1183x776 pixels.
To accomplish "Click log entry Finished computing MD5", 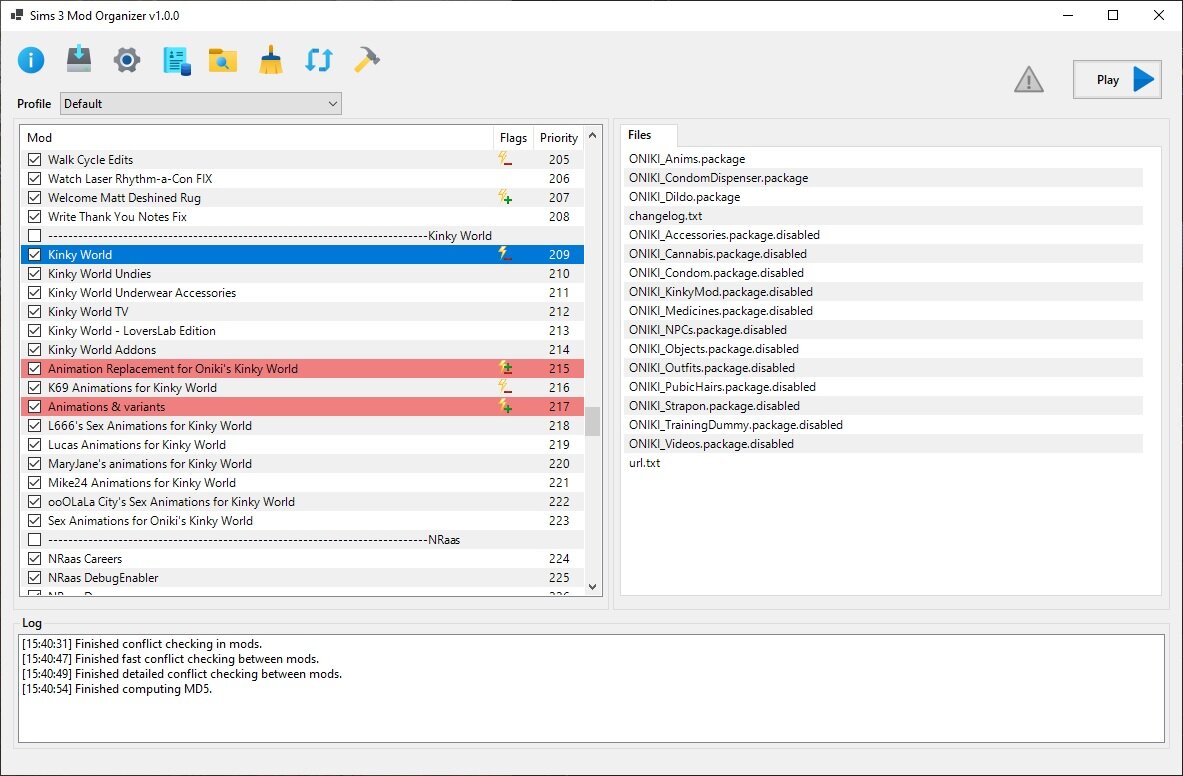I will 117,689.
